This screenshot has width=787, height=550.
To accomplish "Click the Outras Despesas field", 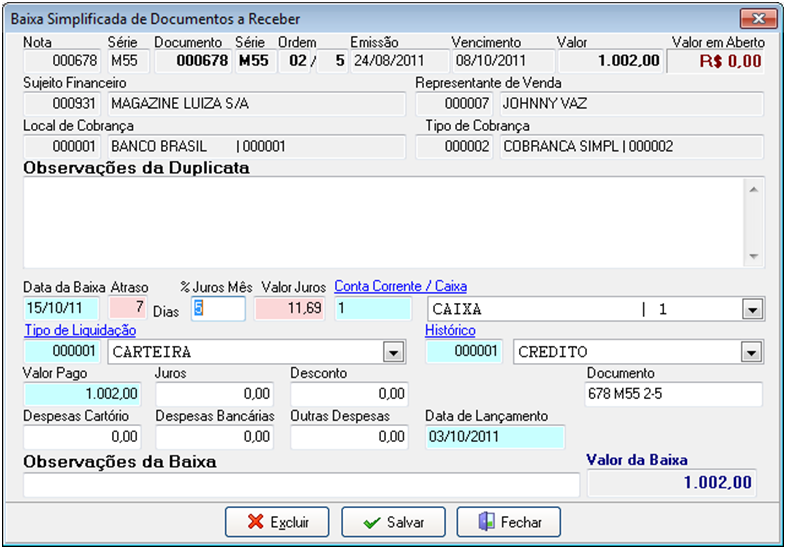I will [x=349, y=437].
